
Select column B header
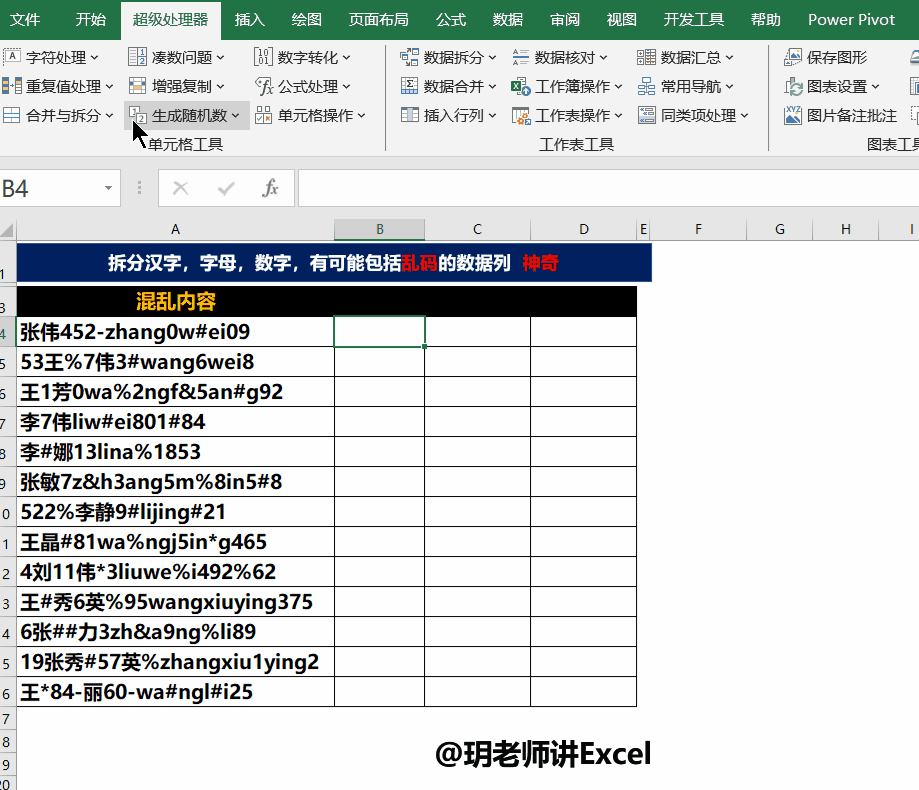point(379,229)
